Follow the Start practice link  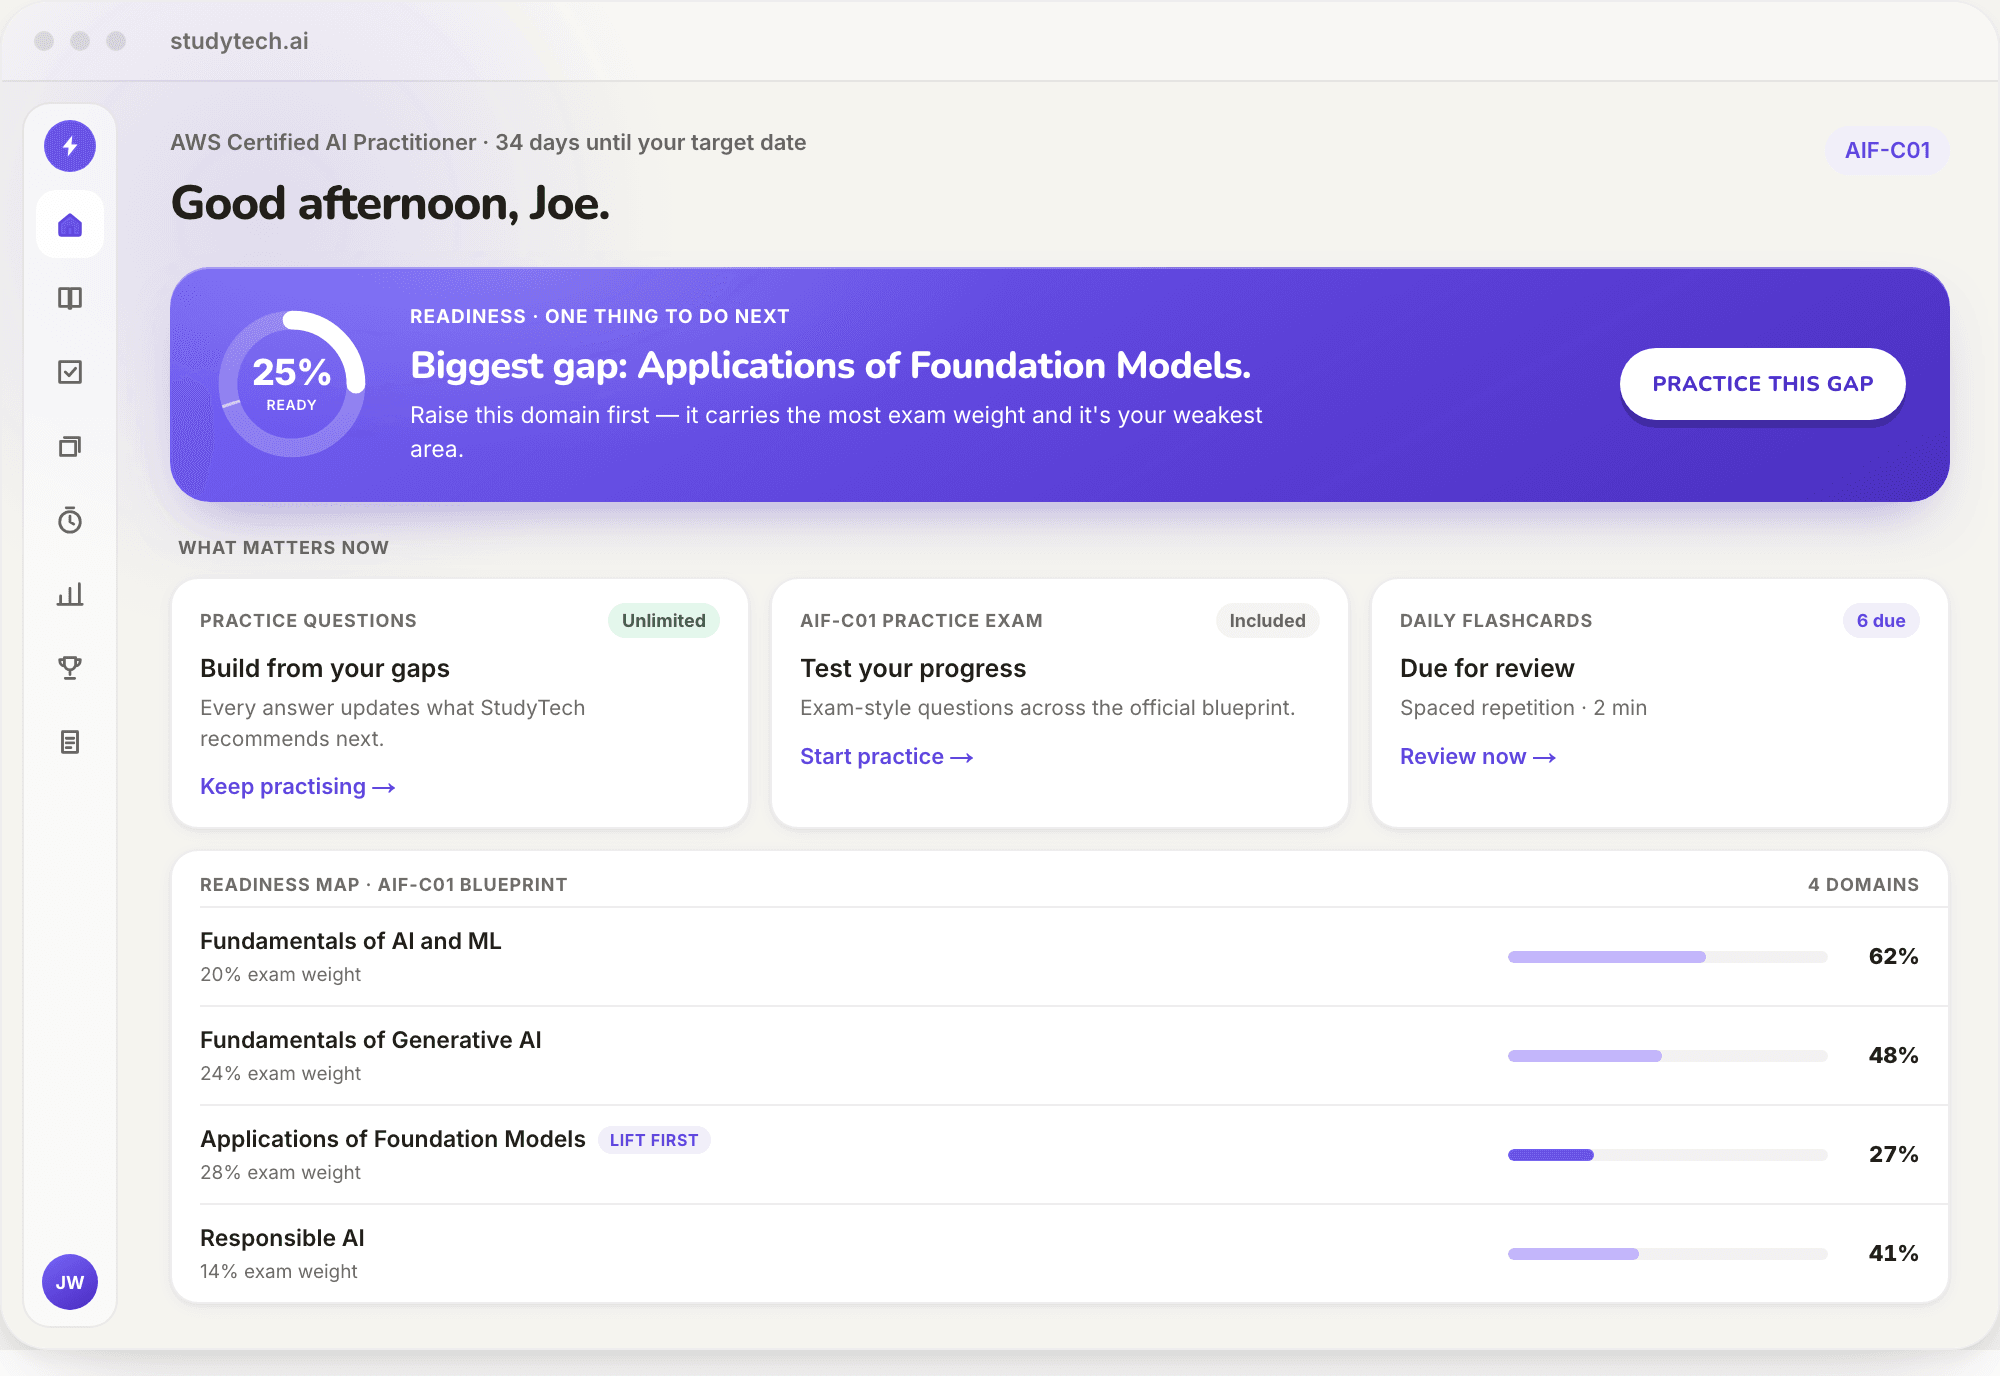887,757
